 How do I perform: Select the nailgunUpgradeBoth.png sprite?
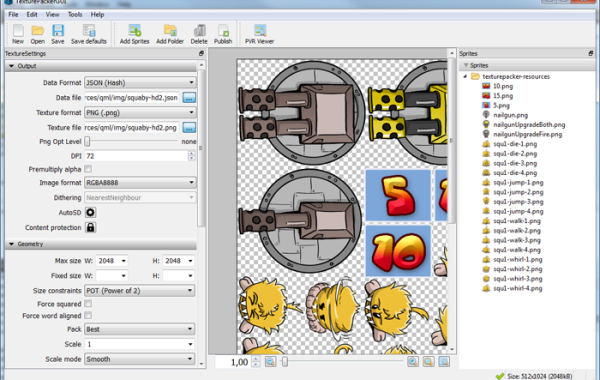529,124
